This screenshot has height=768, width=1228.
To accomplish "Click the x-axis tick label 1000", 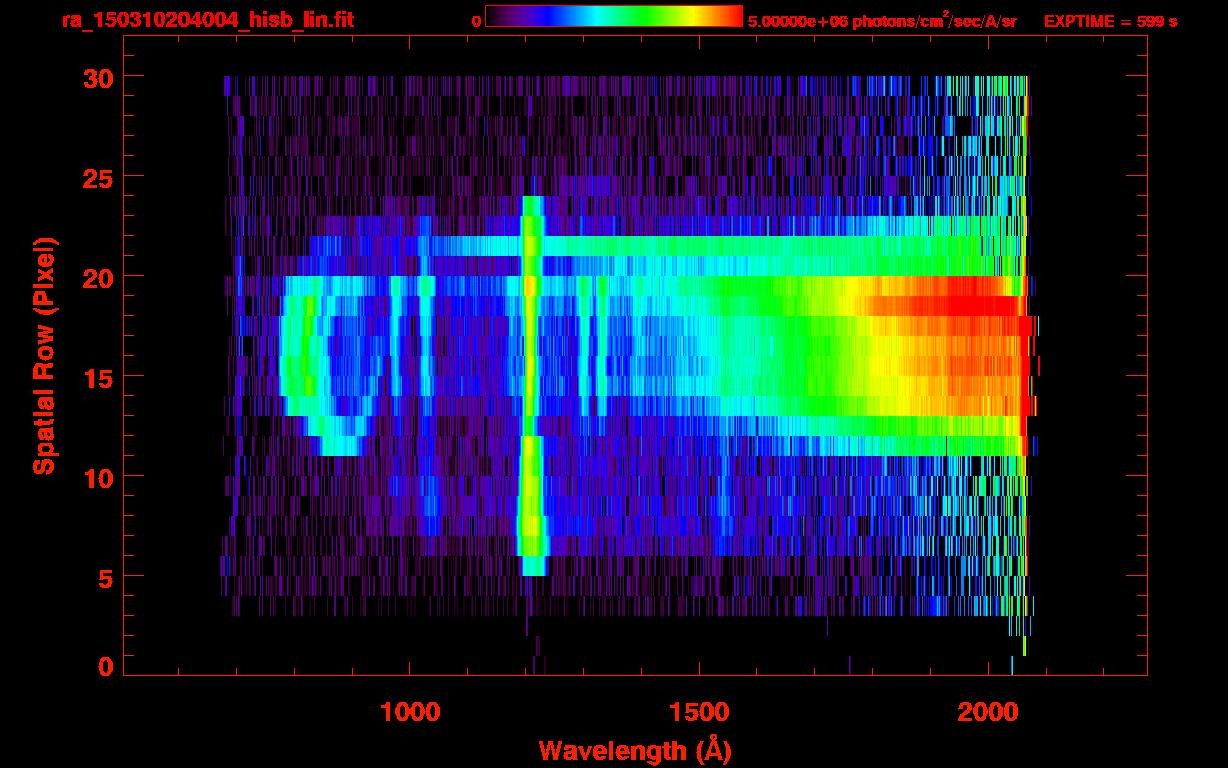I will coord(409,711).
